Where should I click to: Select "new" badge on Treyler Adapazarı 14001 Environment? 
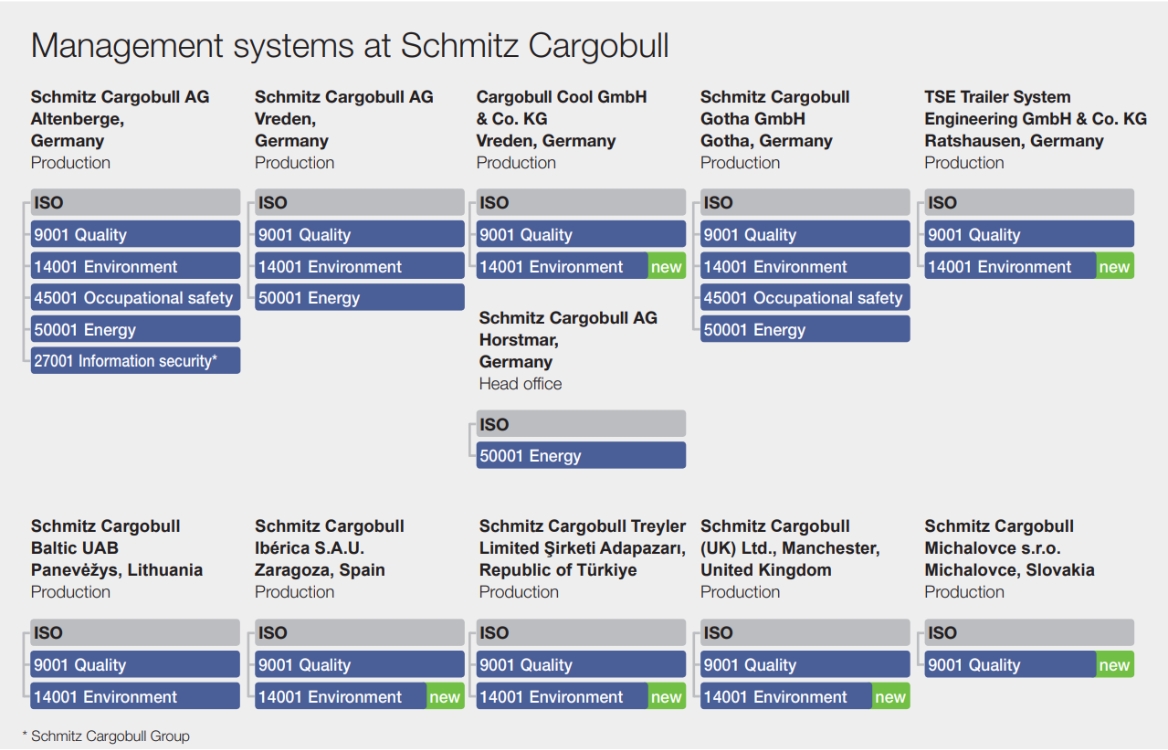coord(666,697)
